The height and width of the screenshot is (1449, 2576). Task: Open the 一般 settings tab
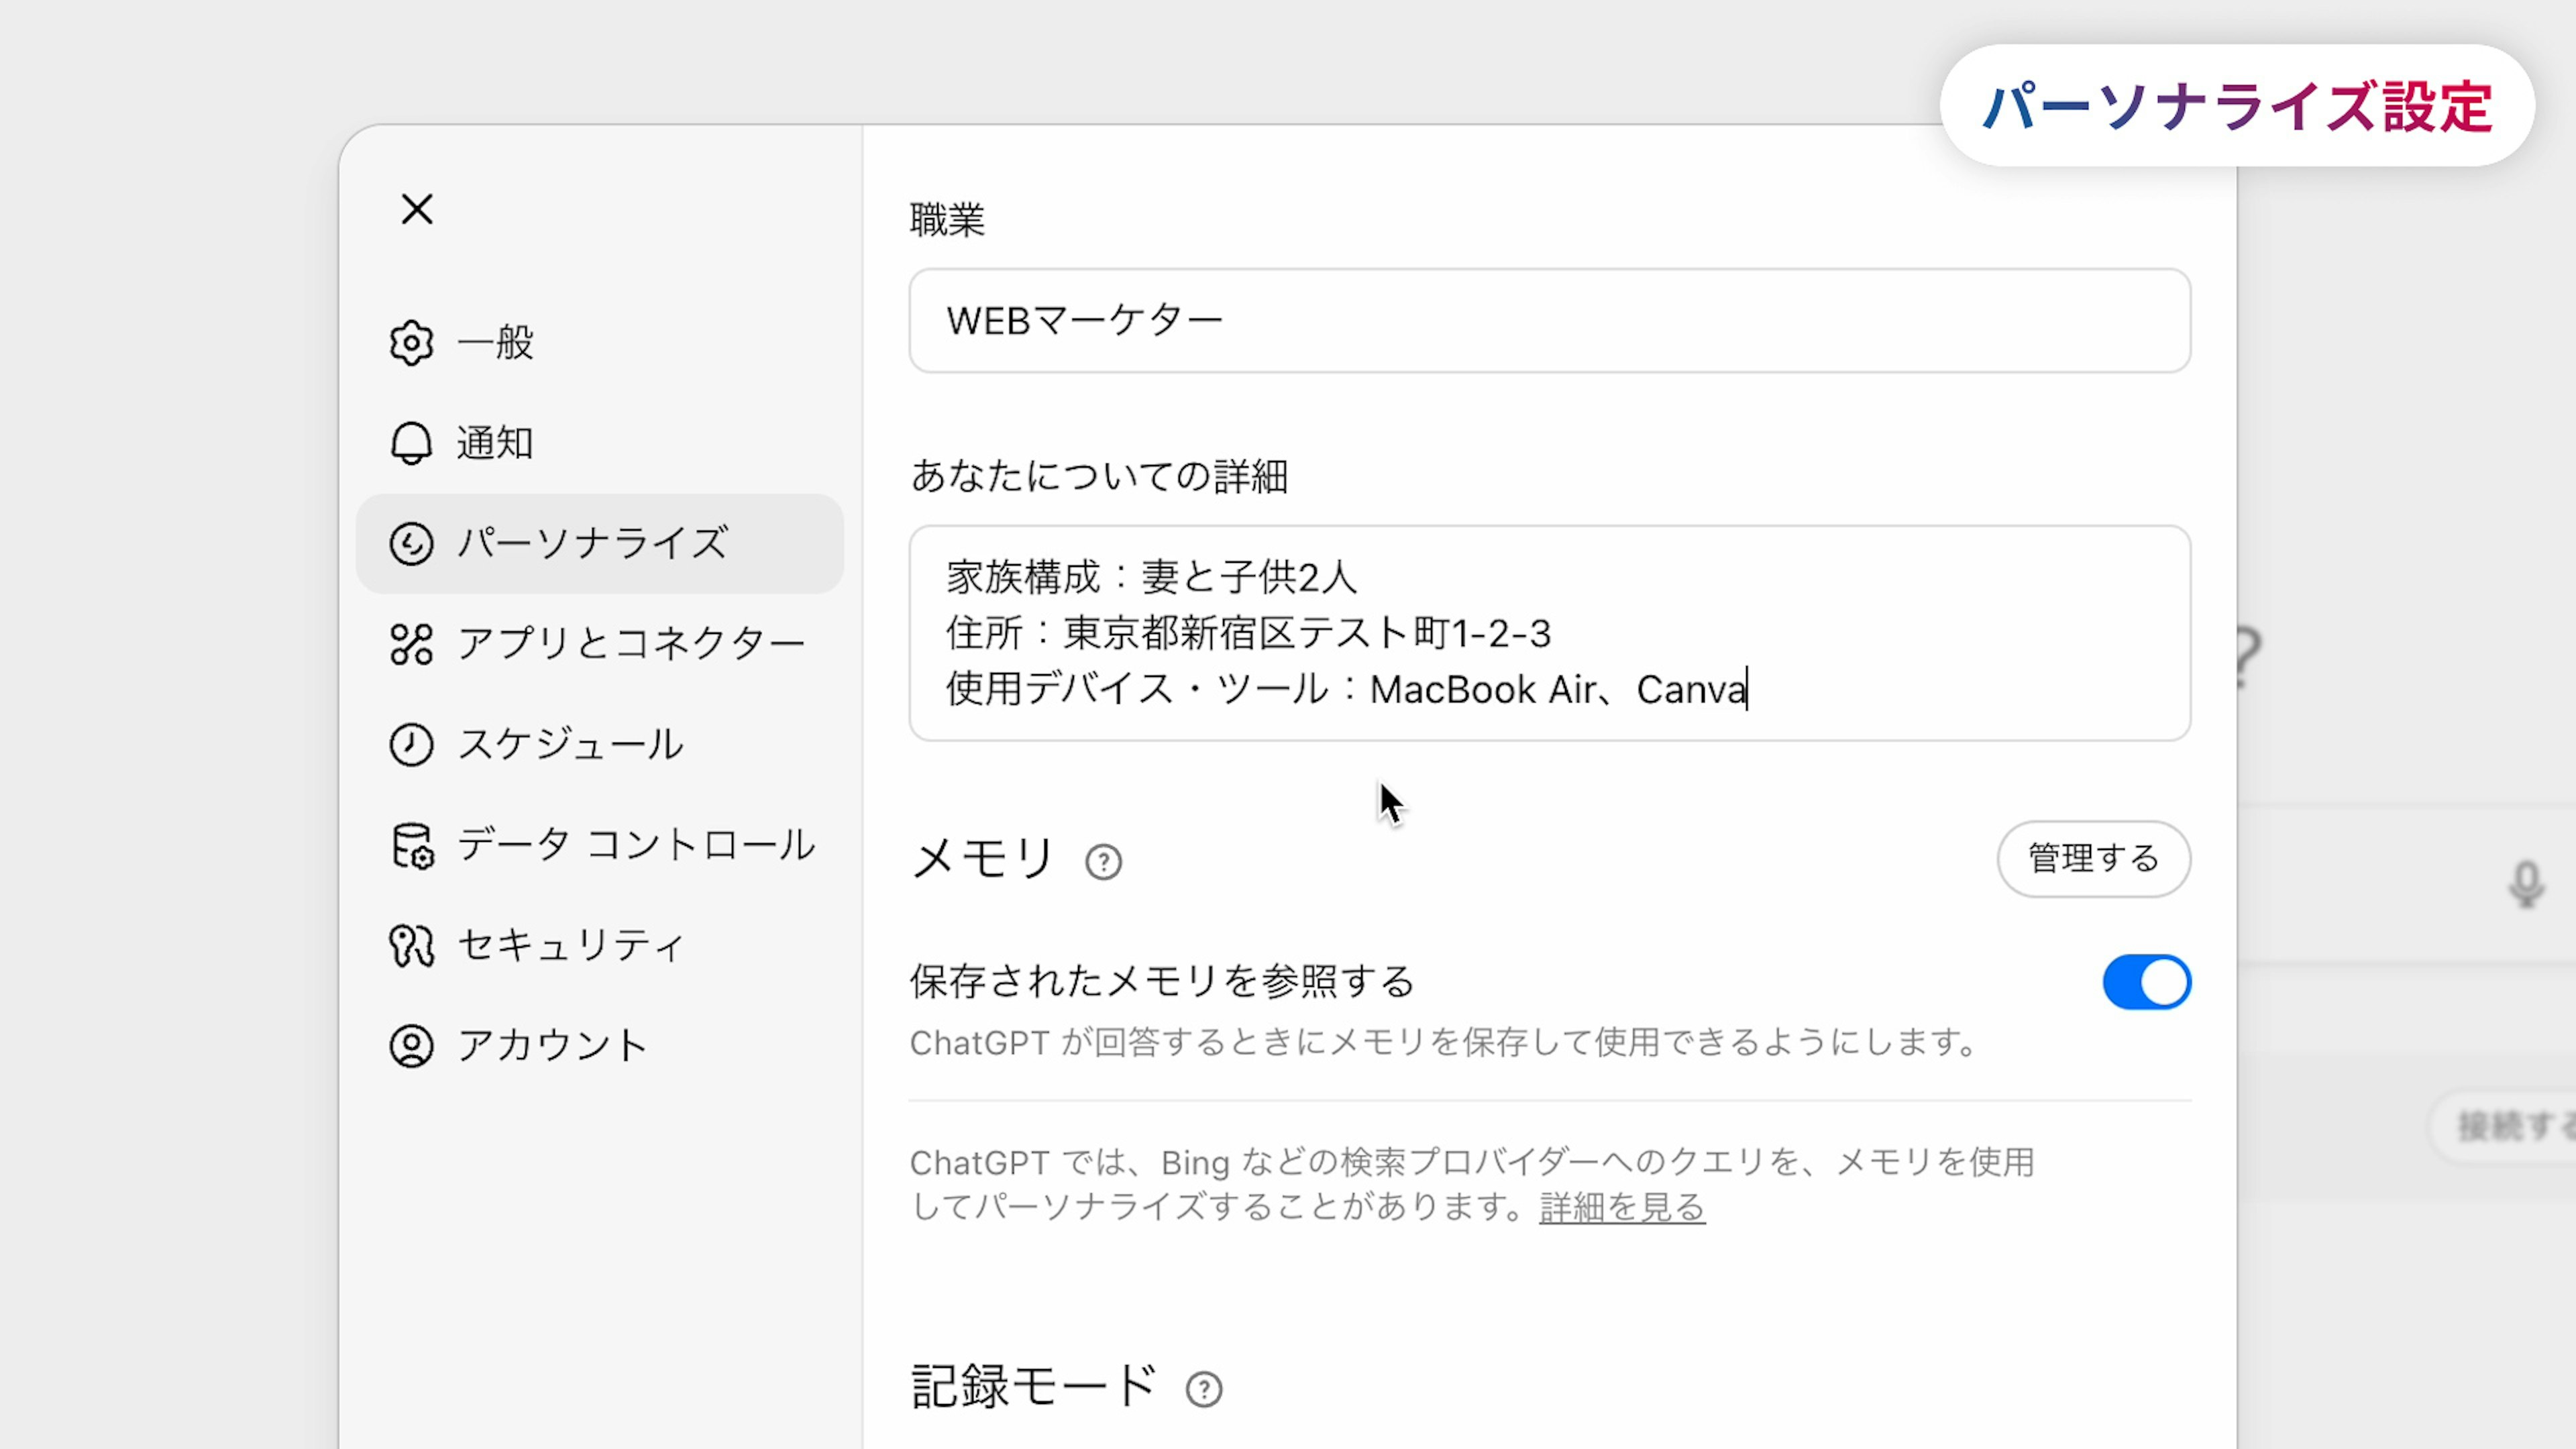coord(496,343)
